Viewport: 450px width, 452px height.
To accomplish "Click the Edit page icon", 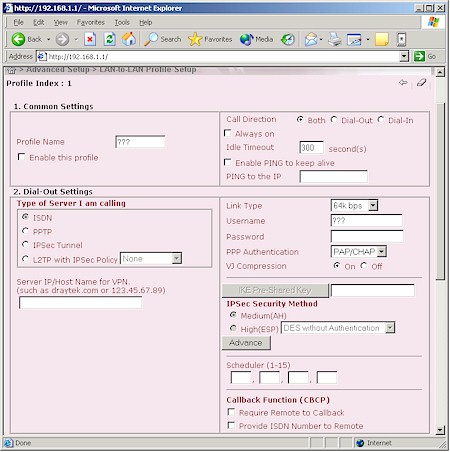I will click(354, 39).
